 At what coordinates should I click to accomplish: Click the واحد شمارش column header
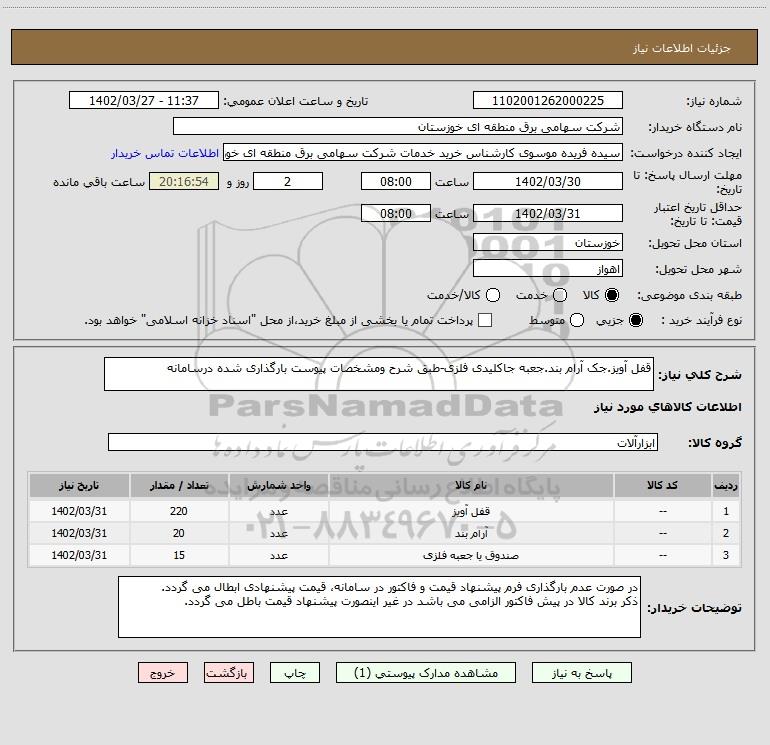[x=278, y=486]
